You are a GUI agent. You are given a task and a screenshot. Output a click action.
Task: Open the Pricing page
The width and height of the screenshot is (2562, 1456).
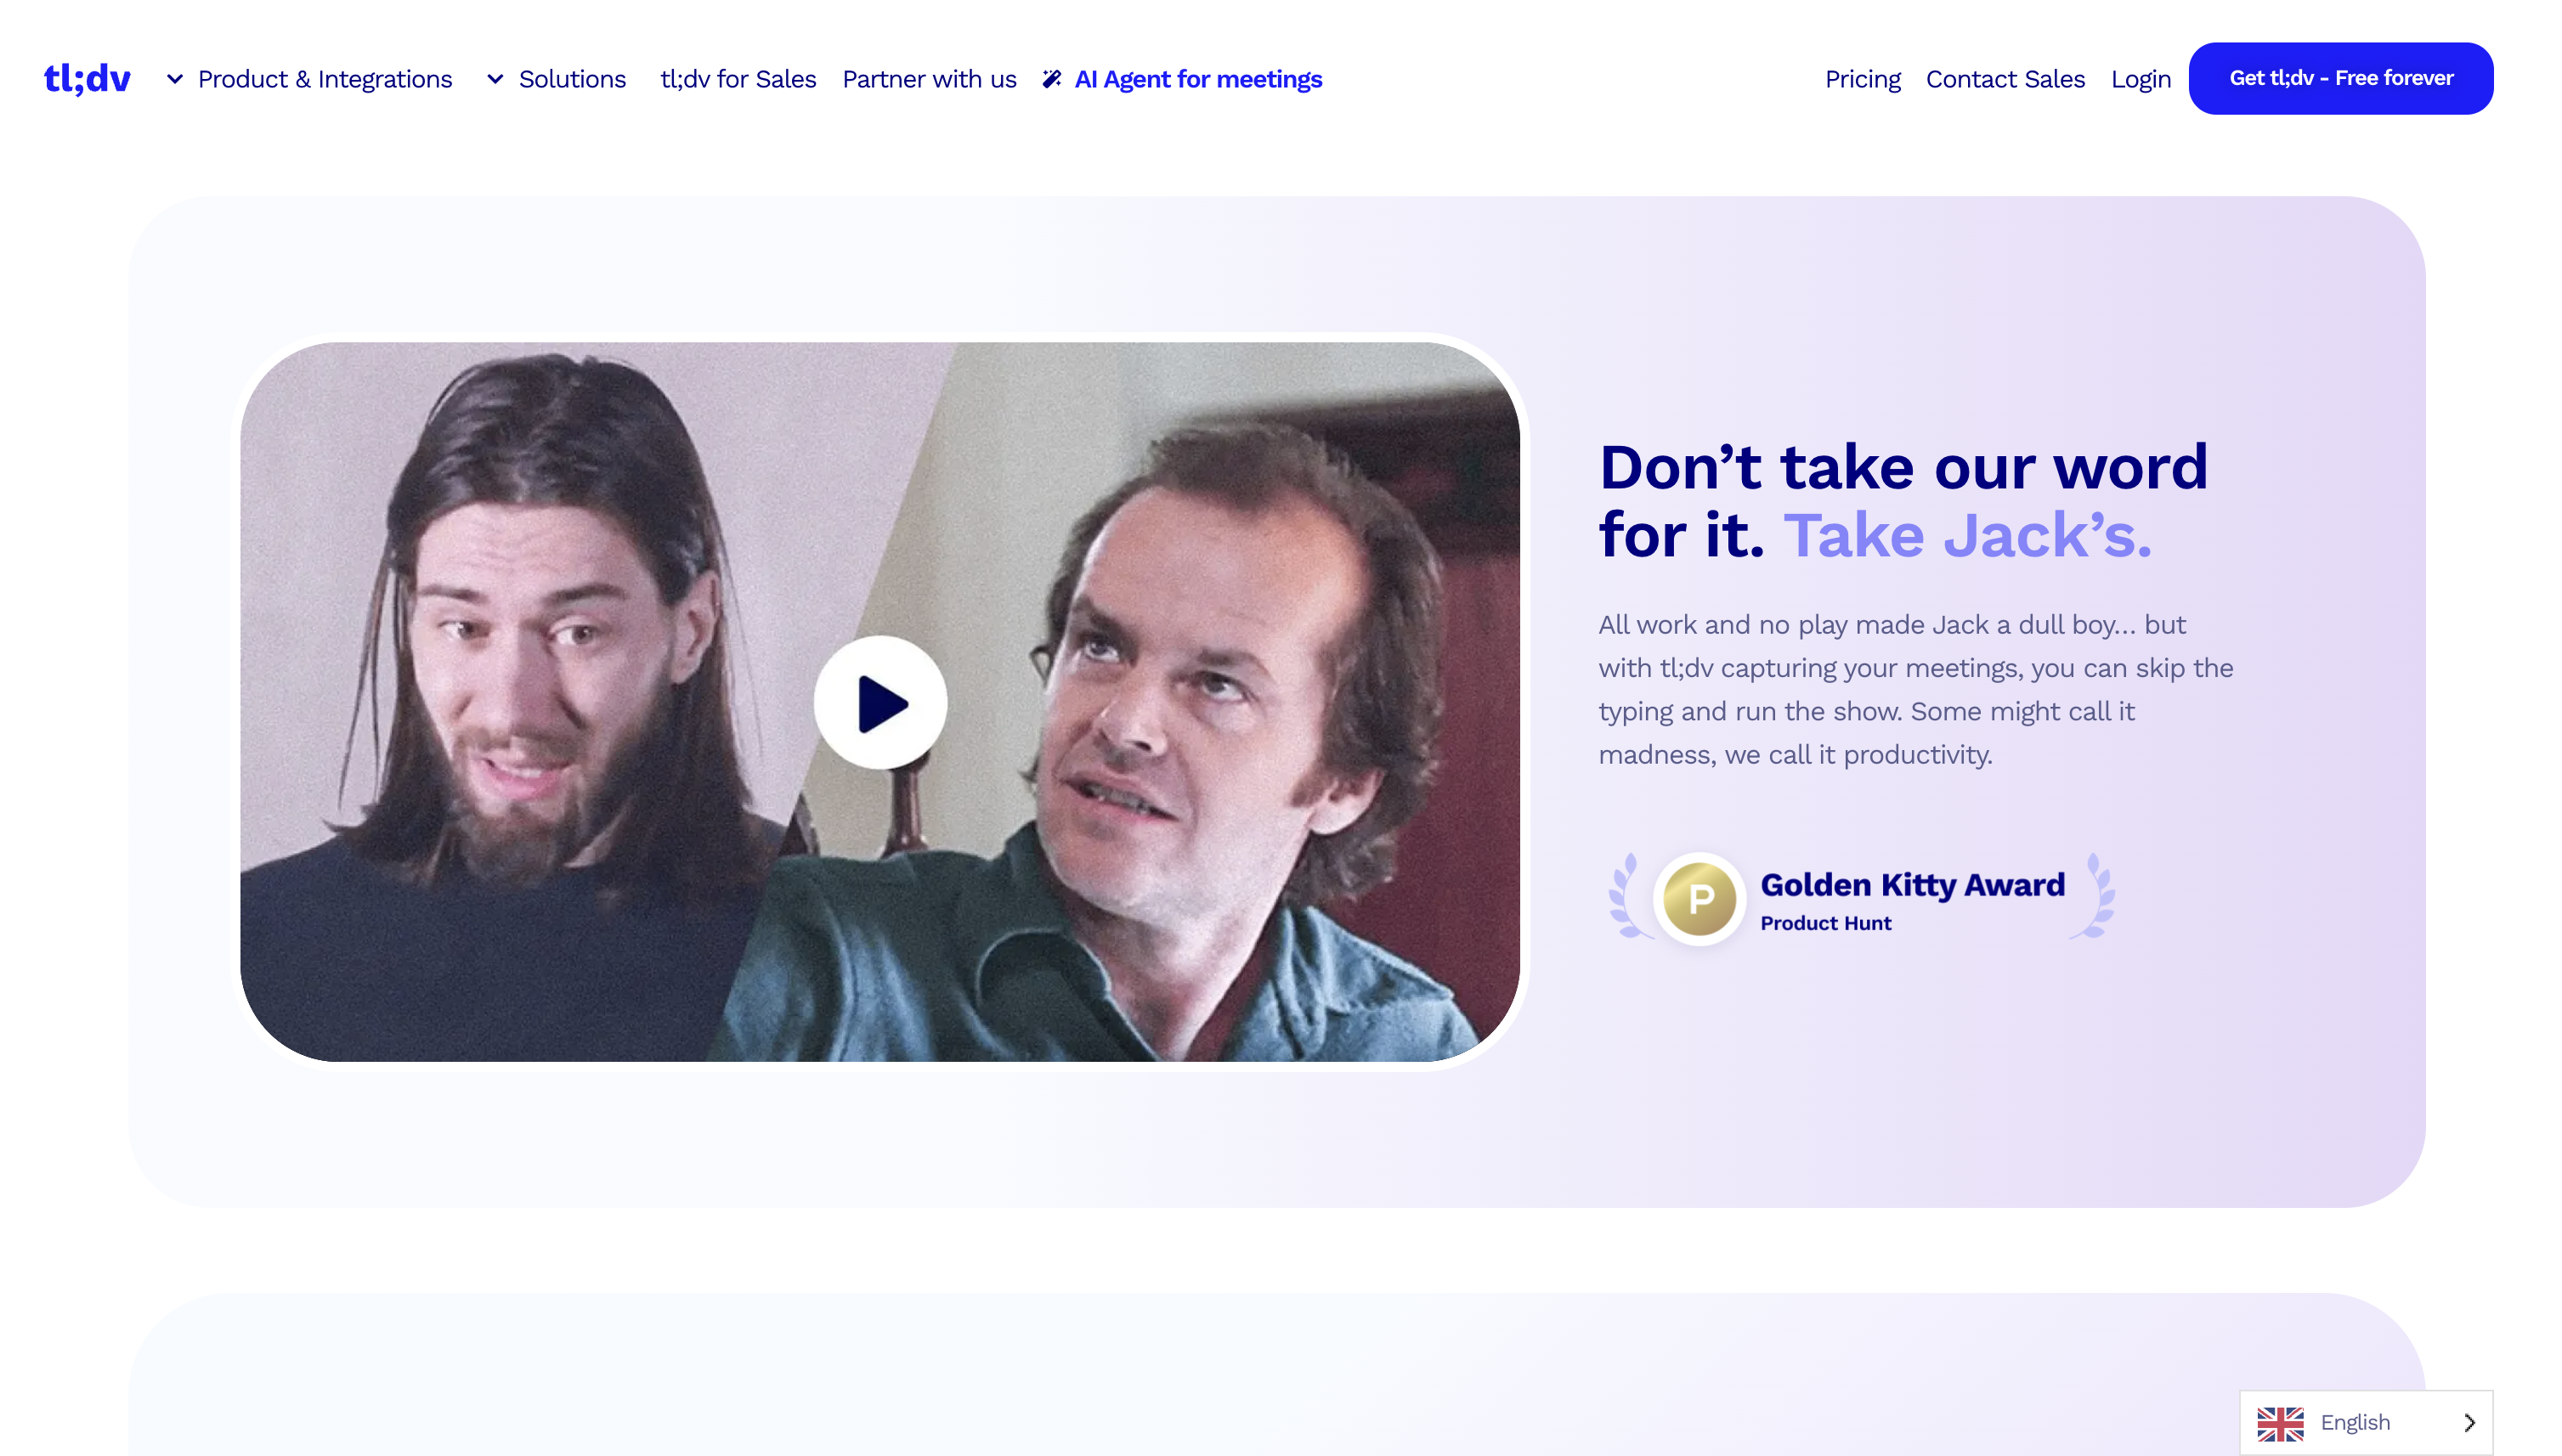1862,79
